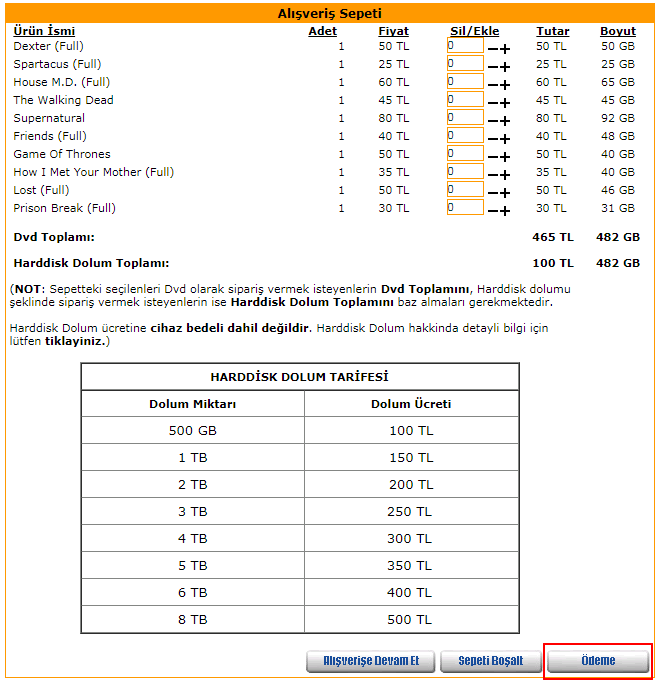The height and width of the screenshot is (700, 660).
Task: Click the Adet column header
Action: 322,31
